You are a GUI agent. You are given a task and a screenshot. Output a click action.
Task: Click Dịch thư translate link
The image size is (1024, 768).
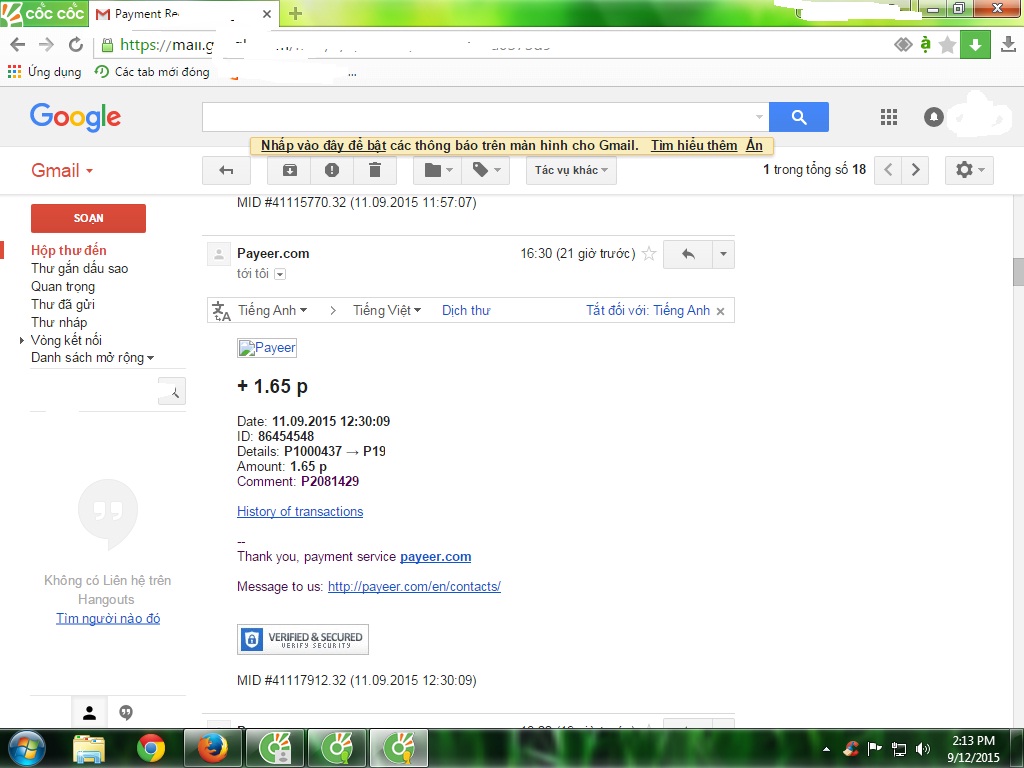point(466,310)
